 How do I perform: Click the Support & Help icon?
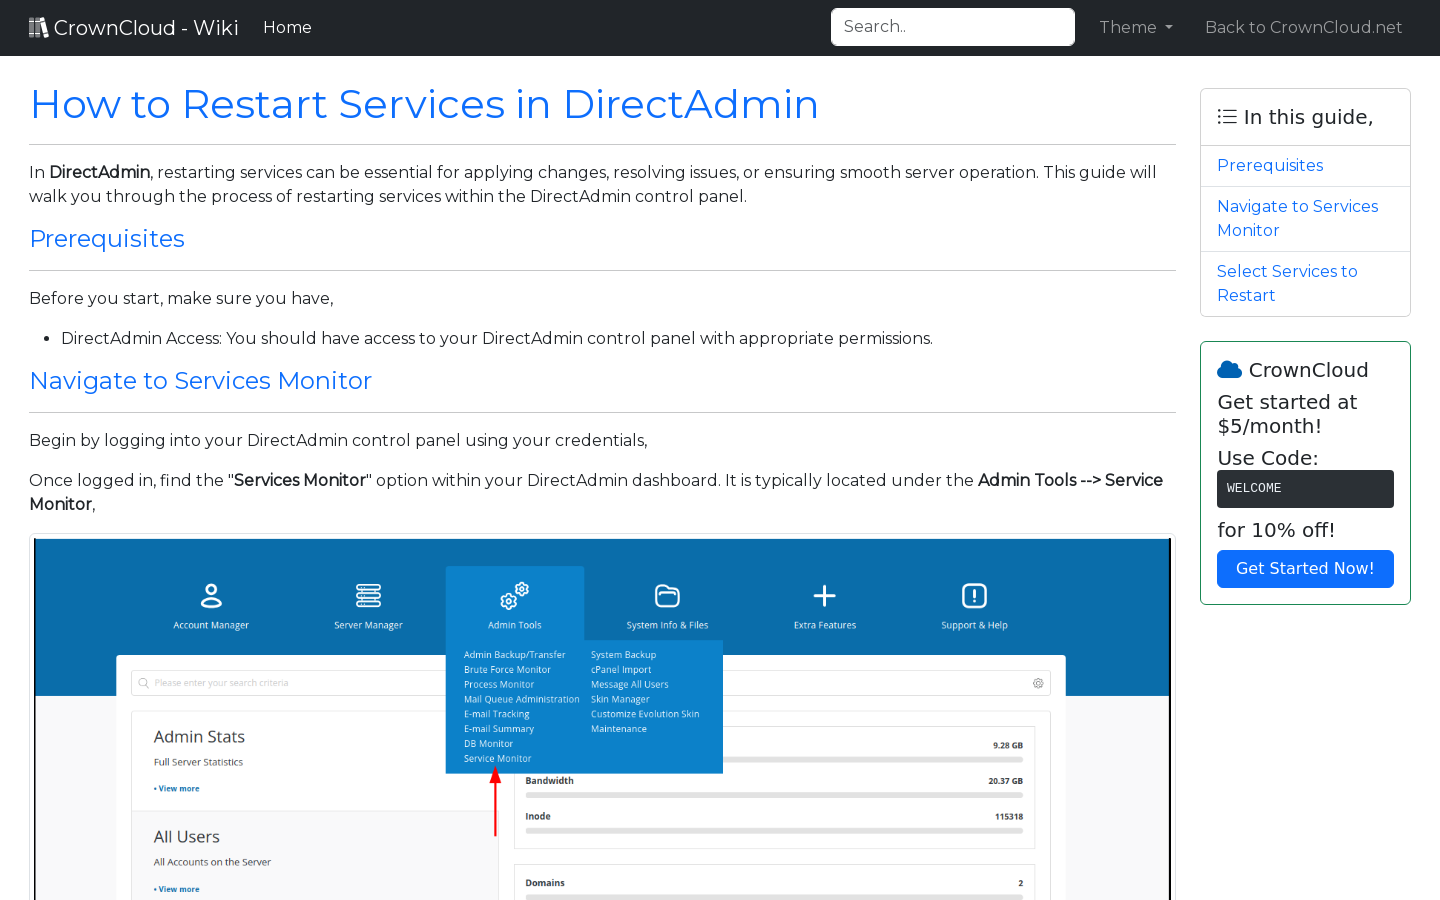[x=974, y=596]
